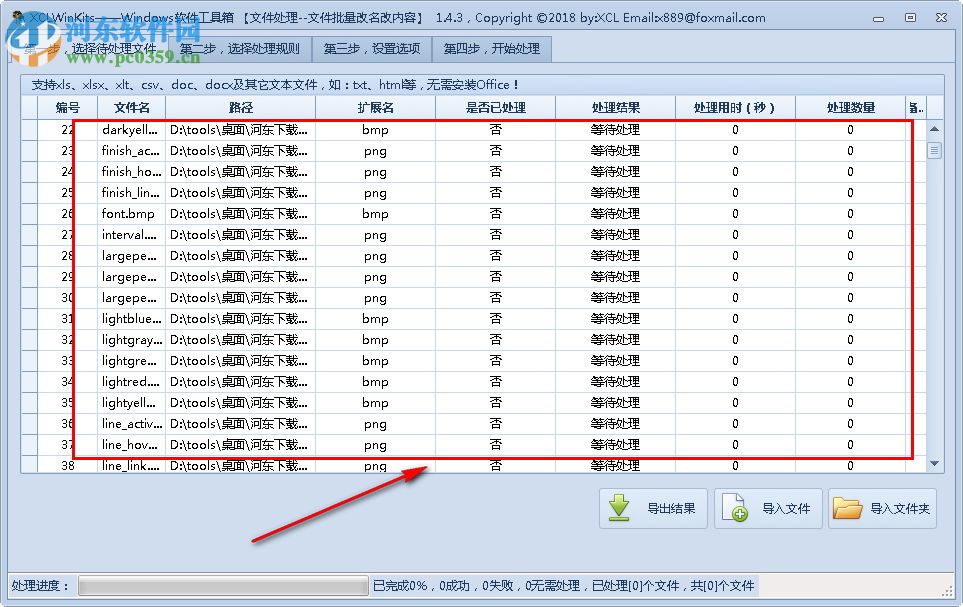The height and width of the screenshot is (607, 963).
Task: Click the 导出结果 button
Action: pos(655,508)
